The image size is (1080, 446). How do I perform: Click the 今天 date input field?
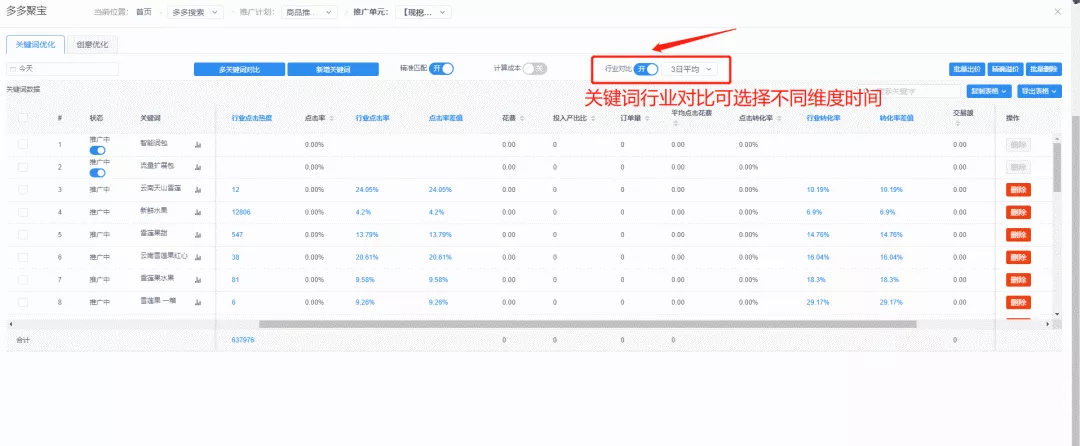pos(62,69)
